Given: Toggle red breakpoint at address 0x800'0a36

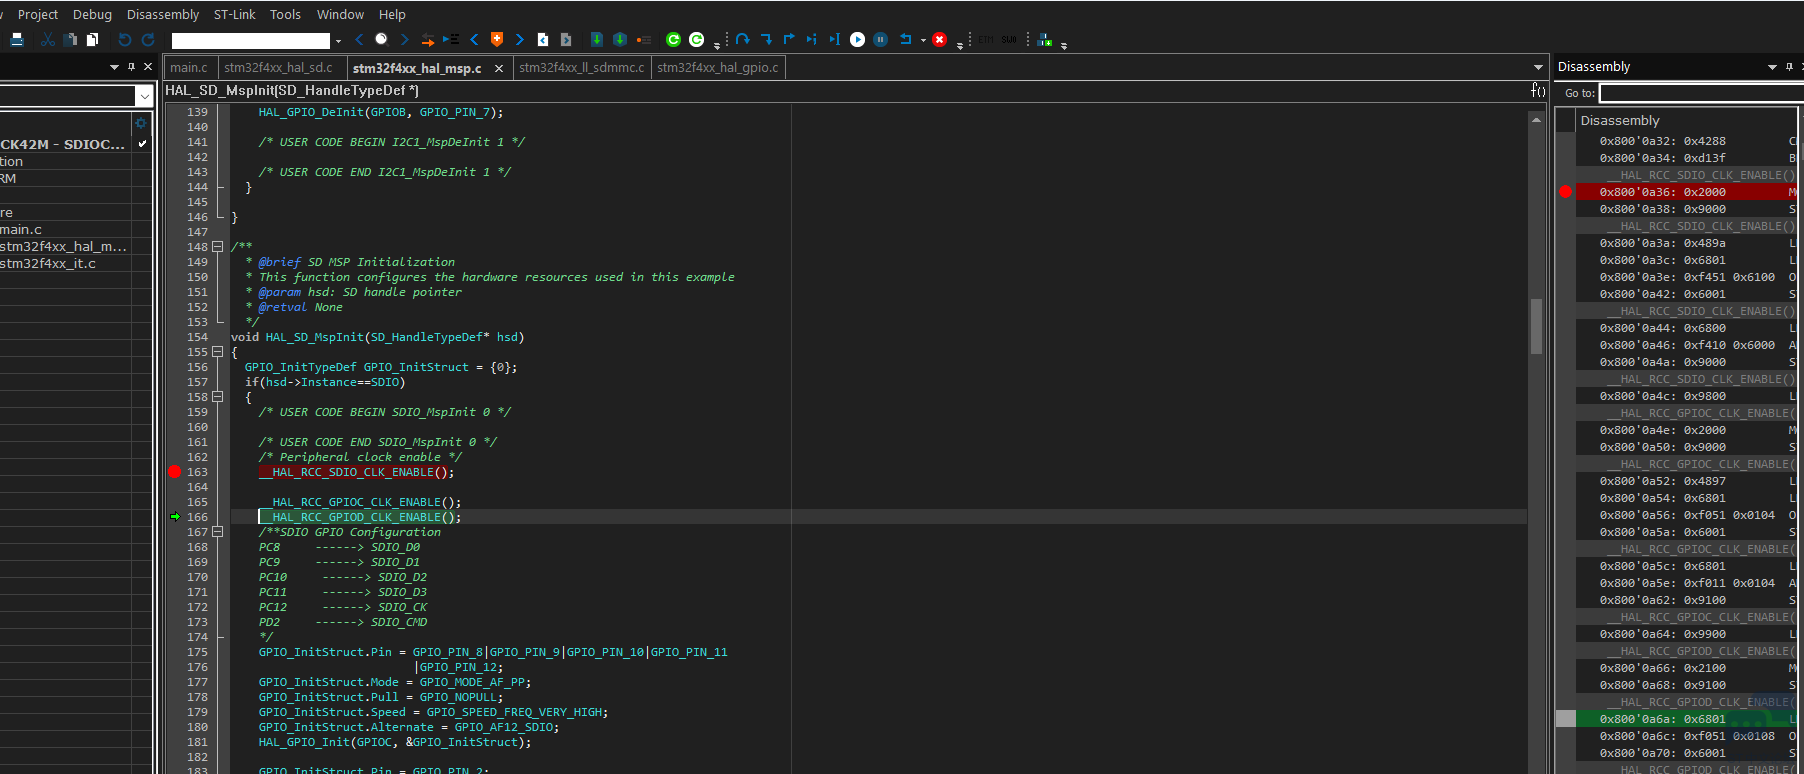Looking at the screenshot, I should [1566, 192].
